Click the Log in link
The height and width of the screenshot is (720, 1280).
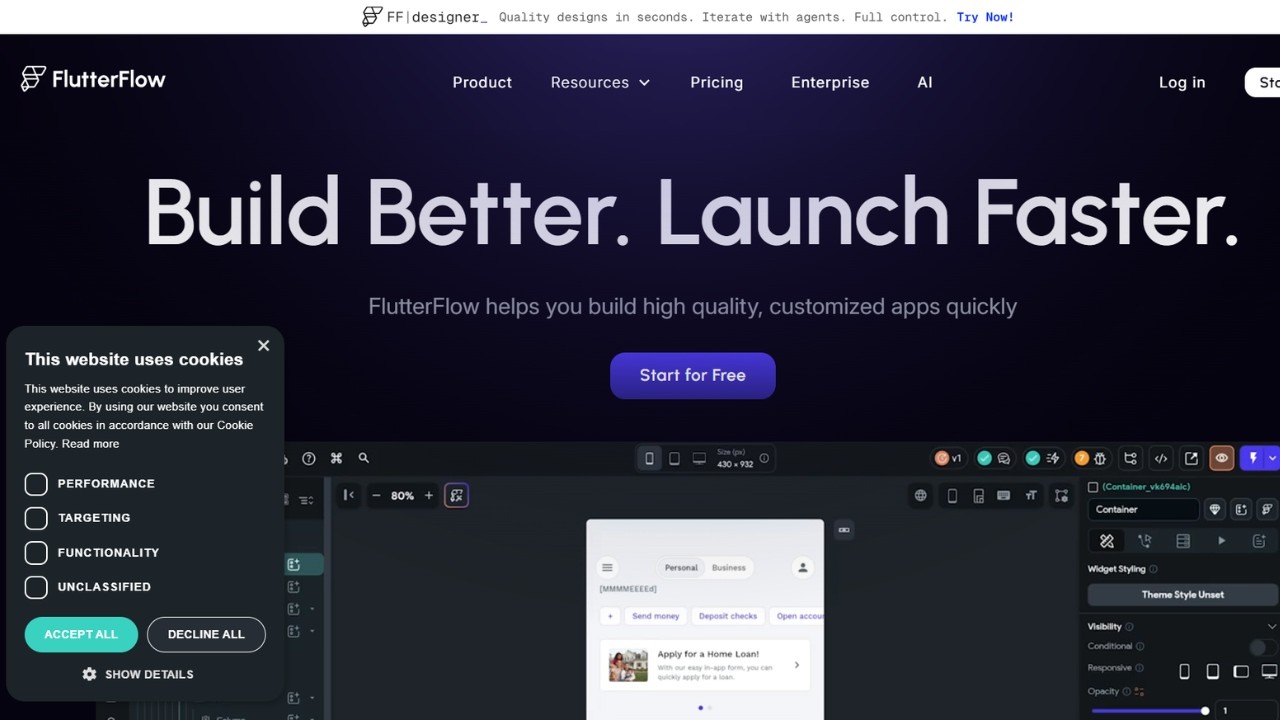point(1182,82)
